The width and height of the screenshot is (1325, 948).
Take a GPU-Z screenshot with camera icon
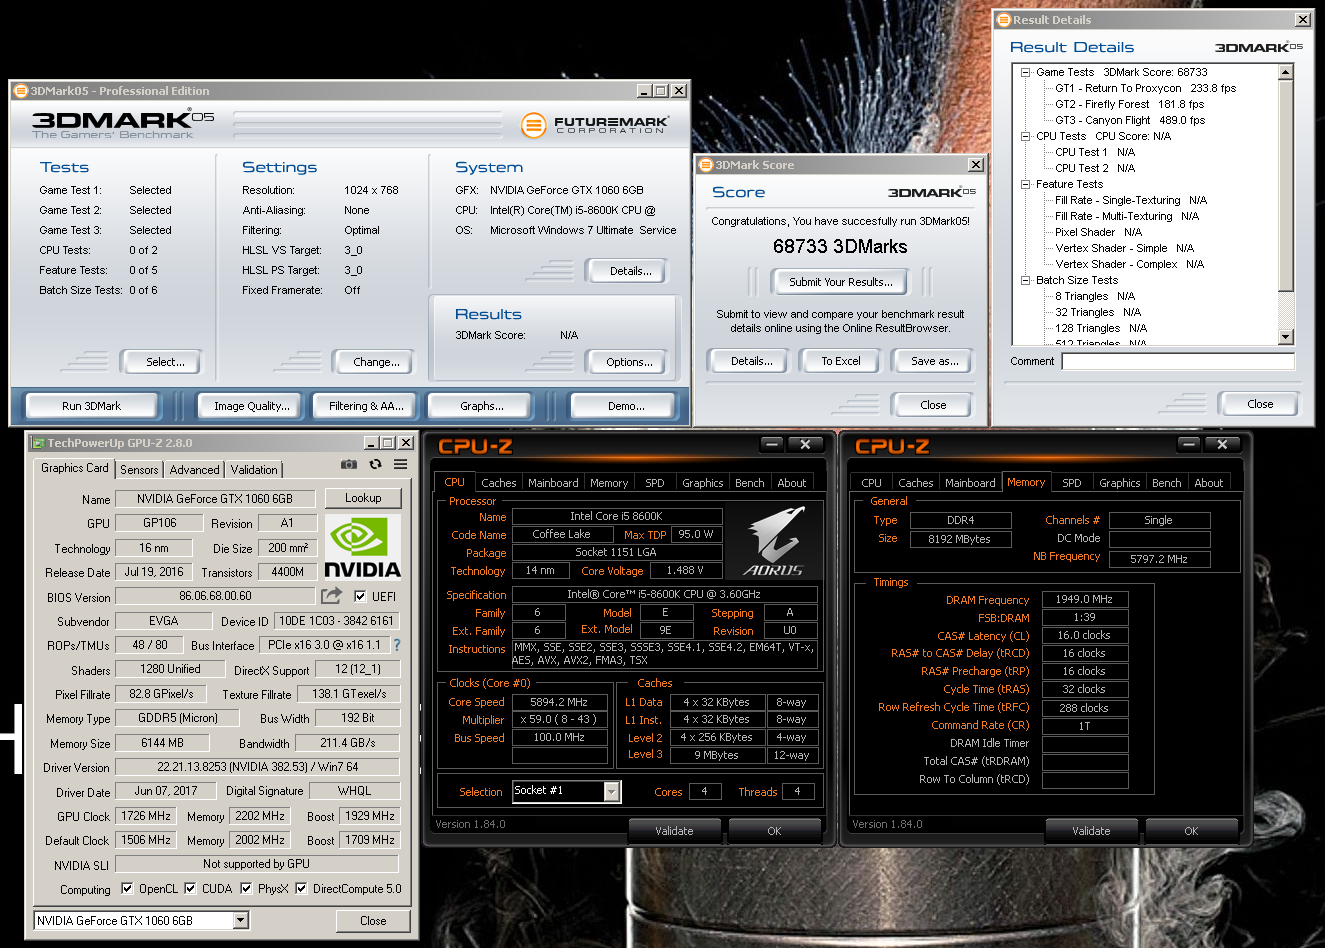tap(349, 464)
